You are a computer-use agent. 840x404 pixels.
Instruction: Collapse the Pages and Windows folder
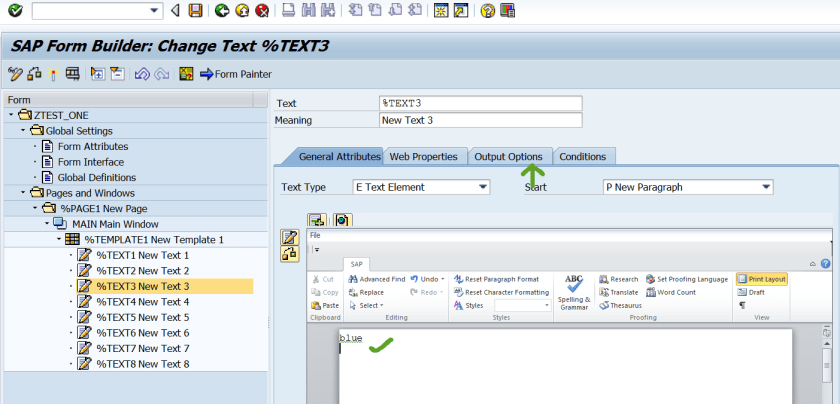click(x=23, y=193)
